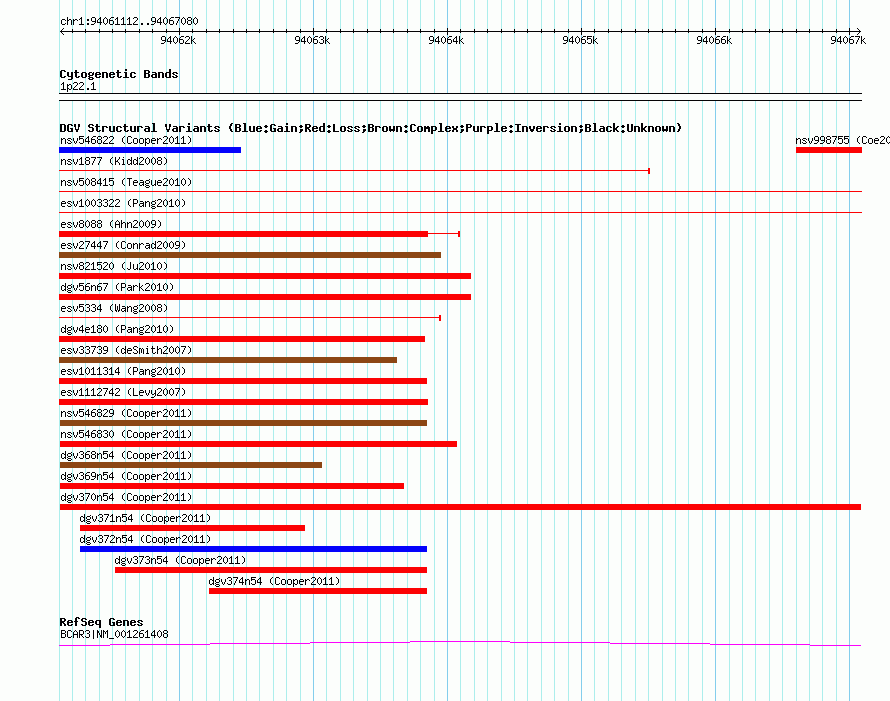Image resolution: width=890 pixels, height=701 pixels.
Task: Select the esv1003322 (Pang2010) label
Action: (123, 203)
